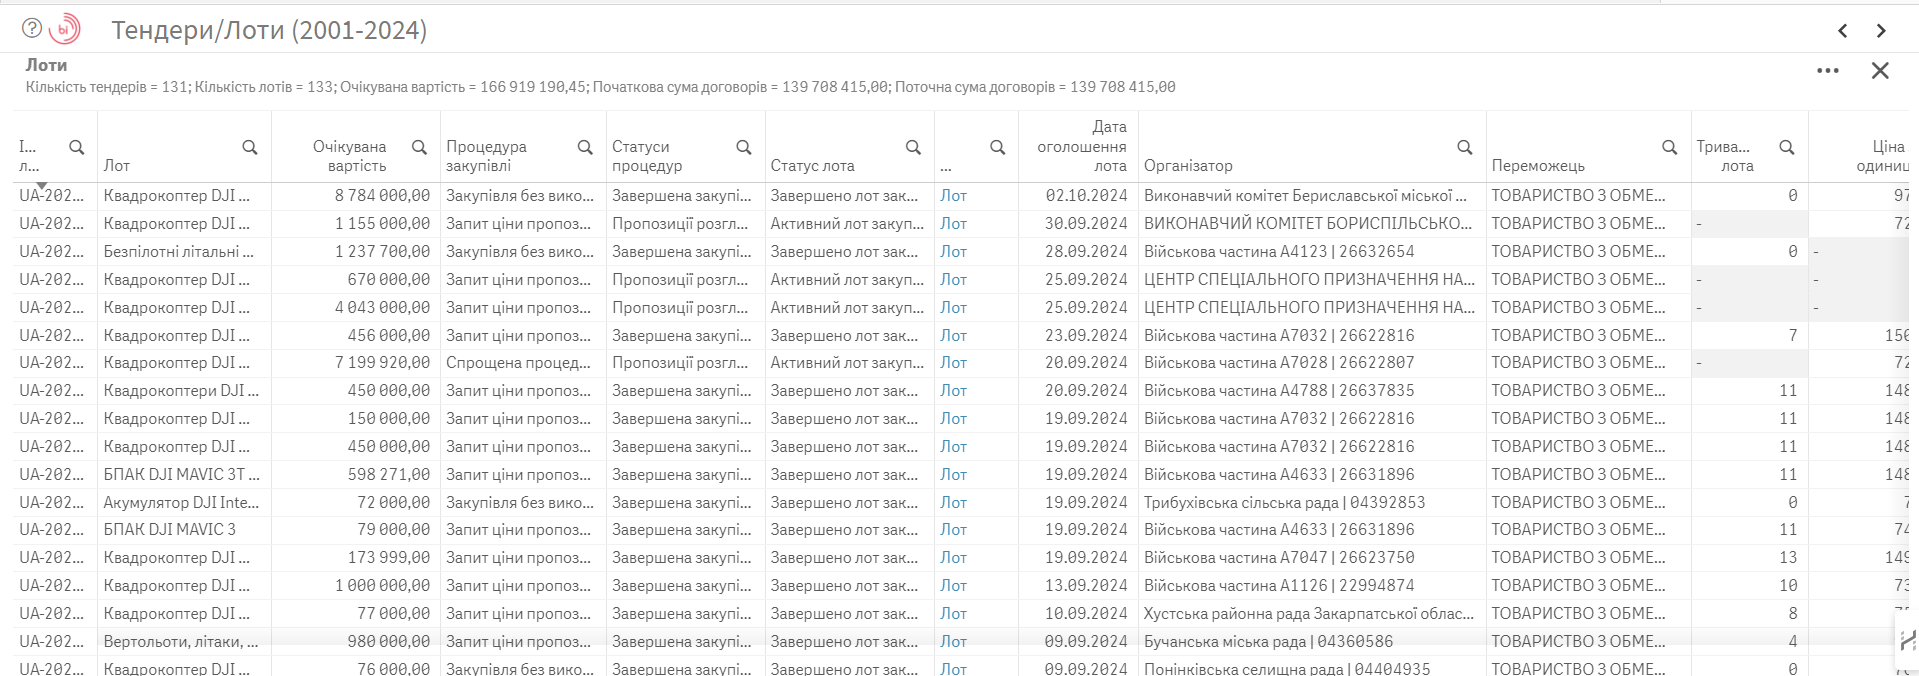Open the Лот link dated 28.09.2024
The width and height of the screenshot is (1919, 676).
[953, 252]
